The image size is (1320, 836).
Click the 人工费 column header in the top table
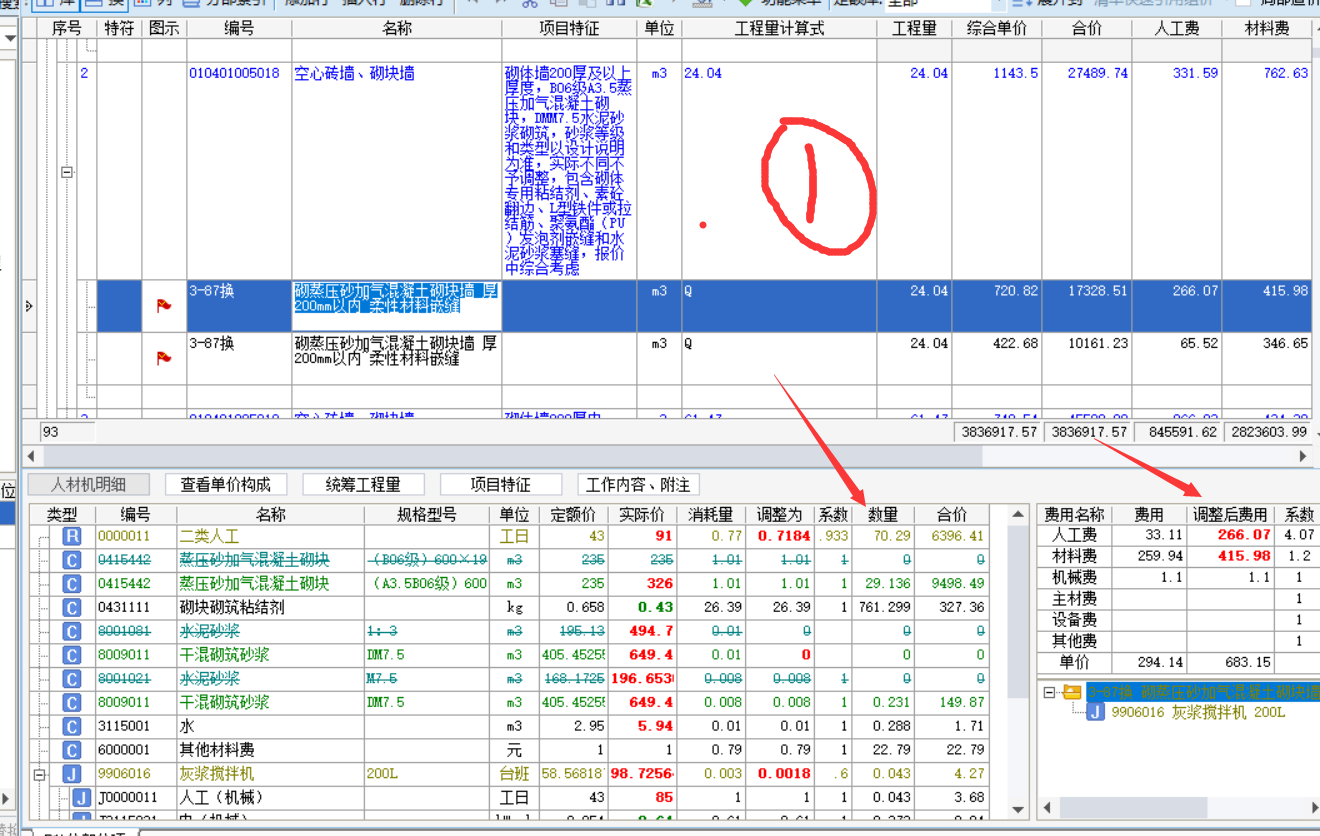[1177, 29]
